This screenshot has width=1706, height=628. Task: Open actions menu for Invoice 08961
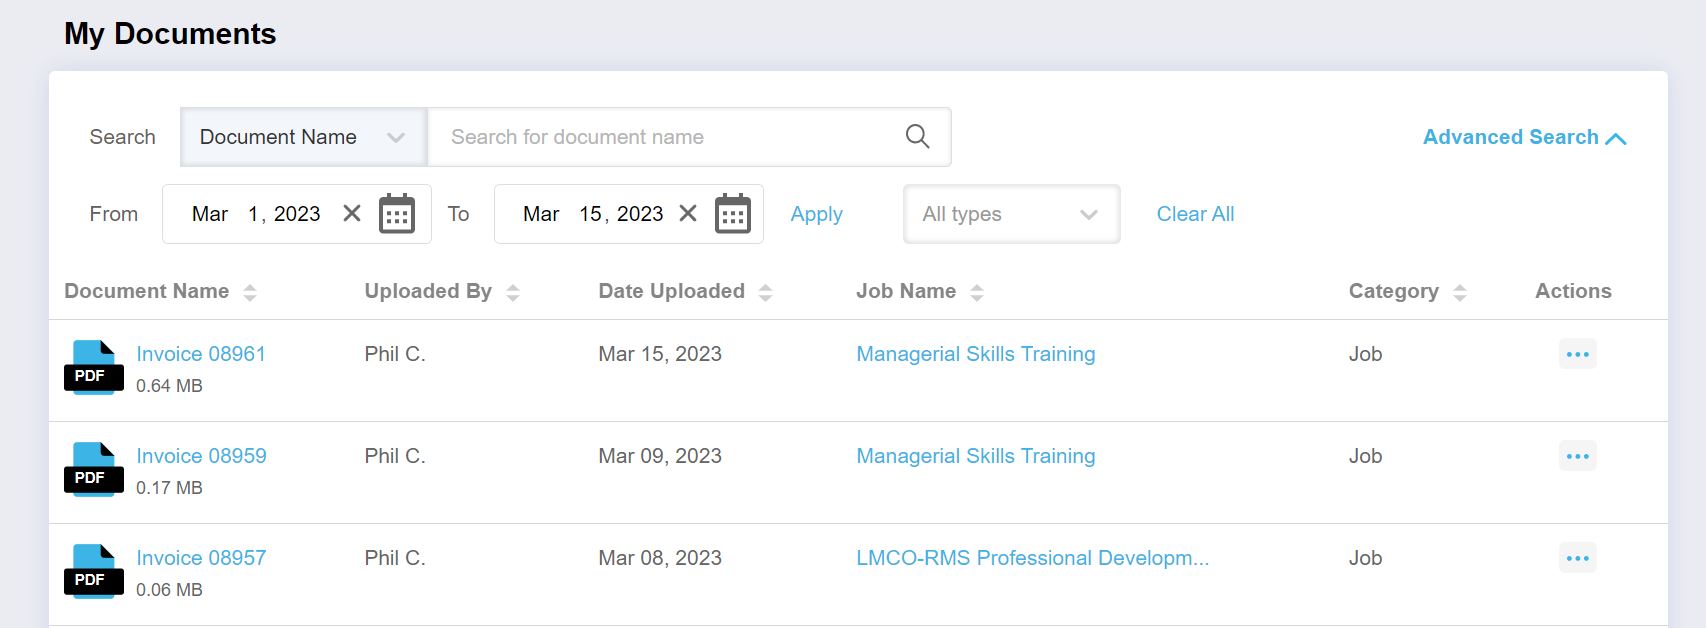[x=1577, y=354]
